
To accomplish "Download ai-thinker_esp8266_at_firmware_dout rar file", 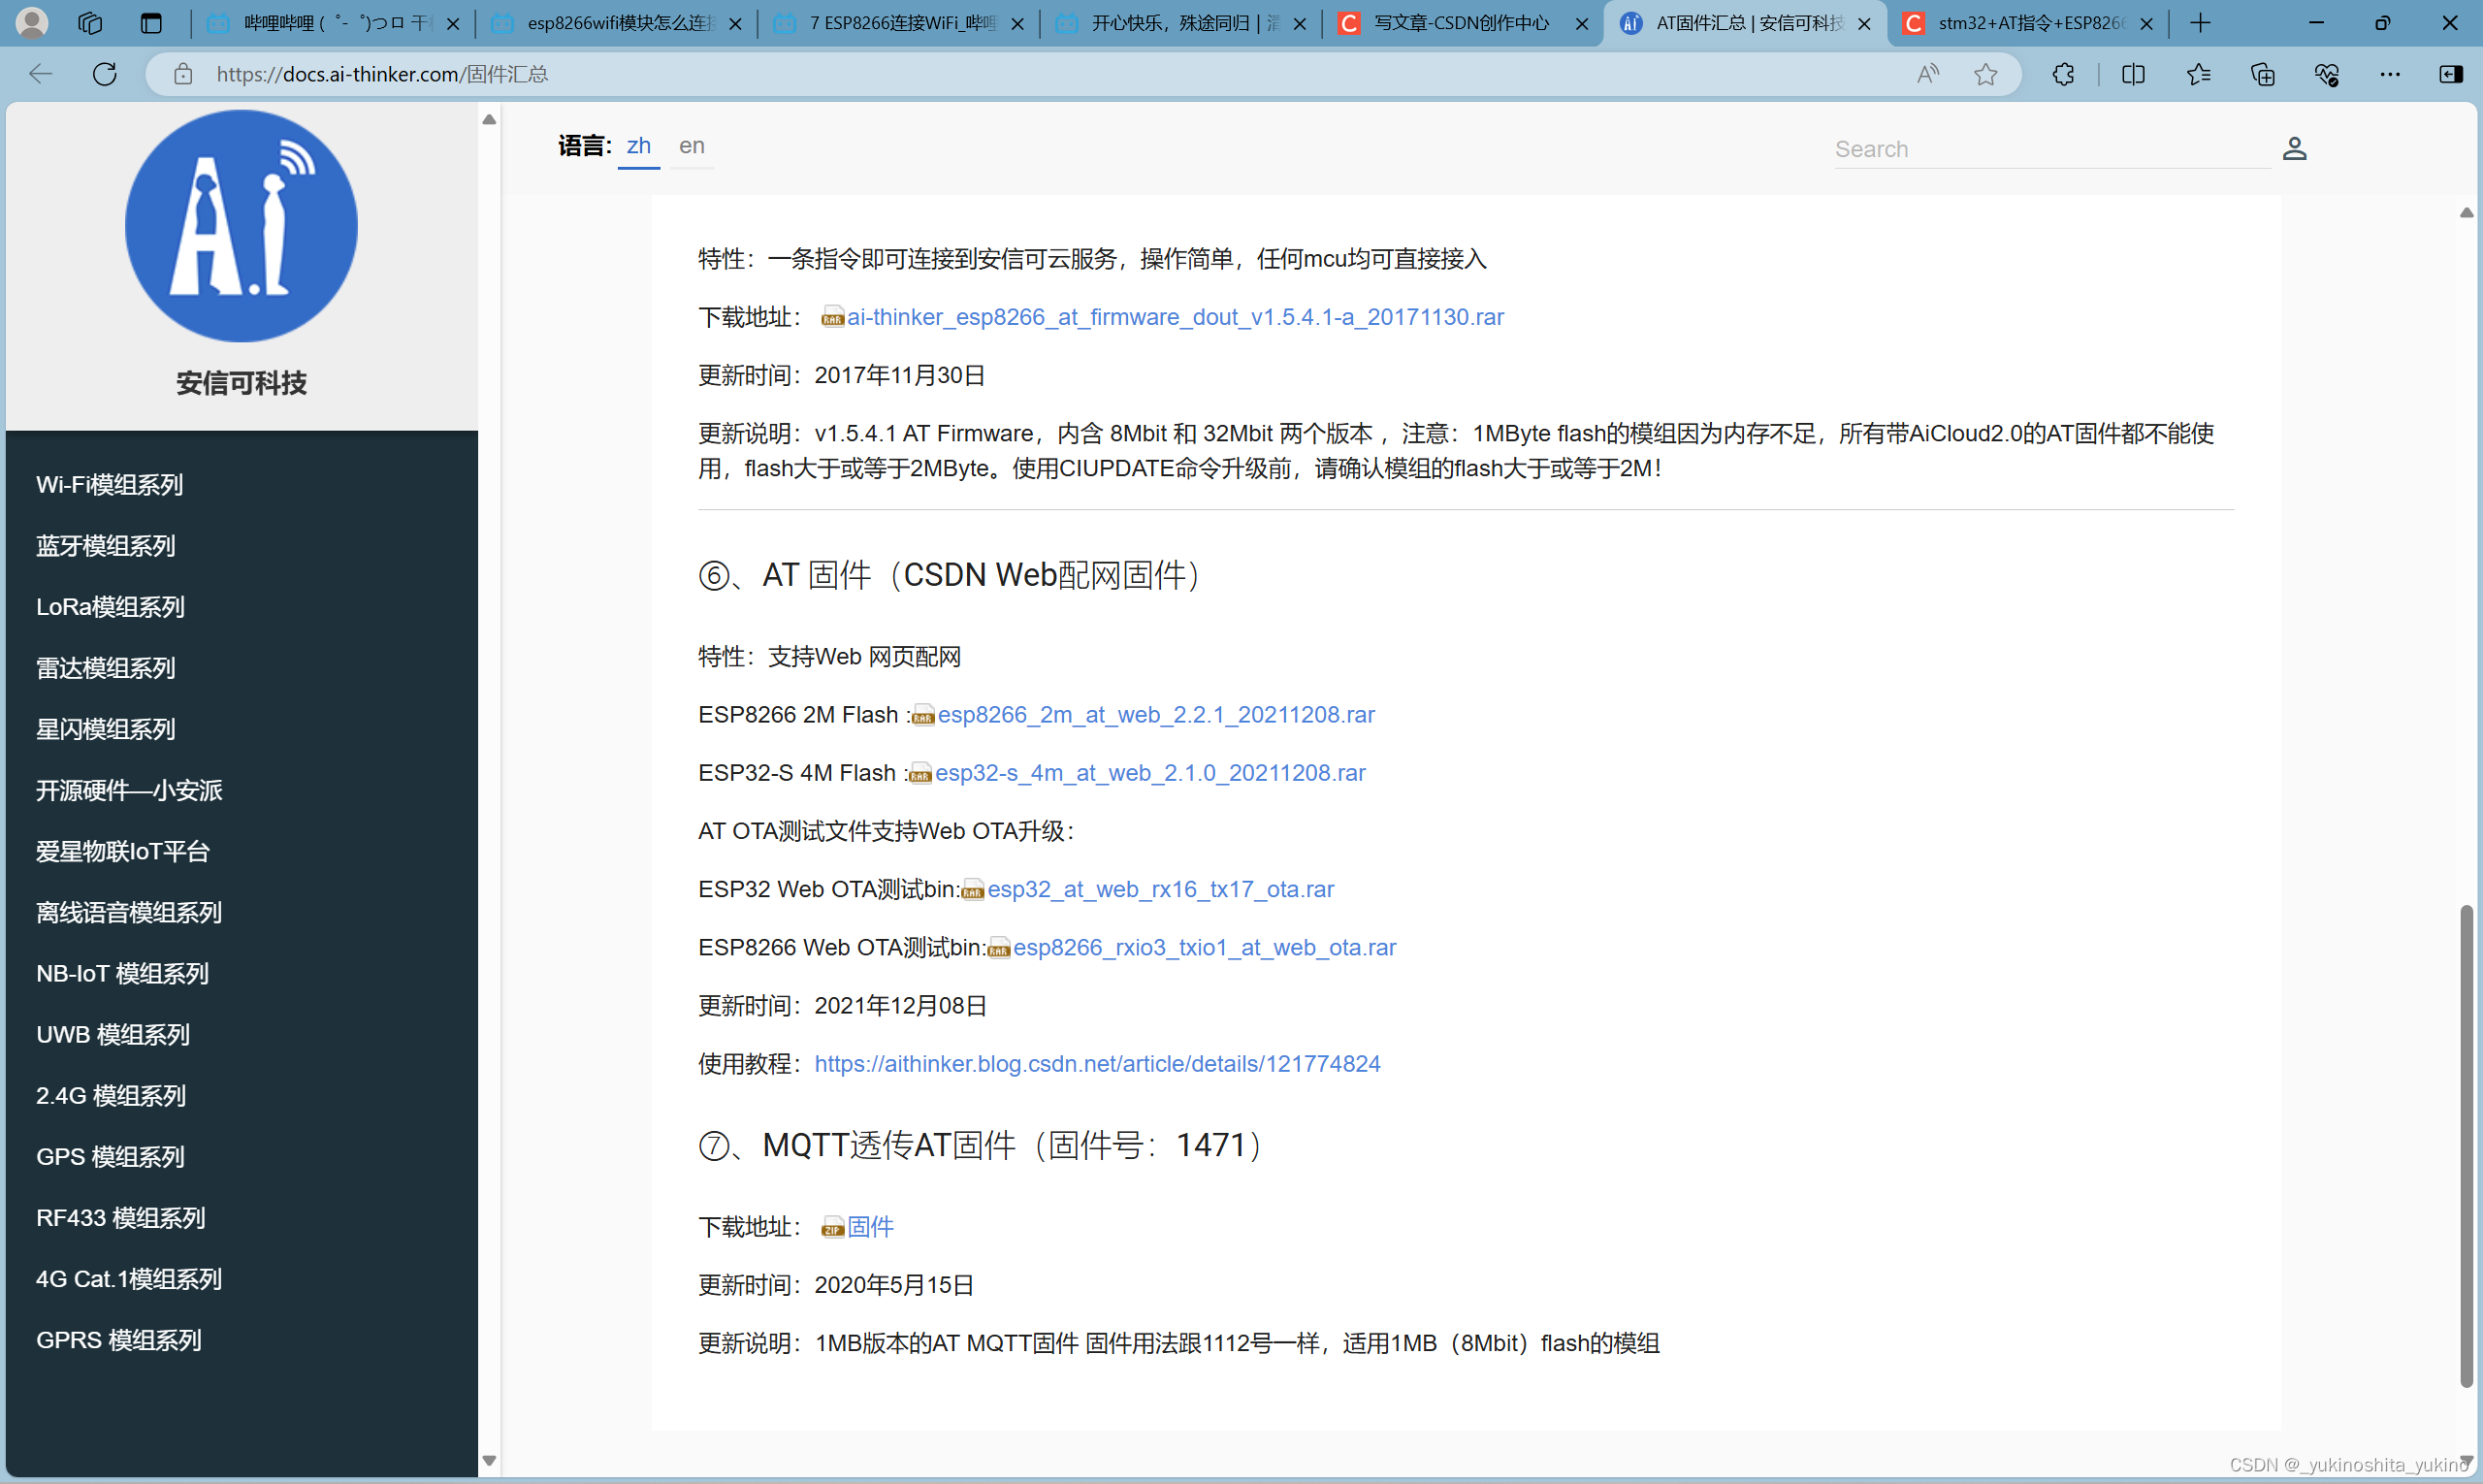I will pyautogui.click(x=1175, y=317).
